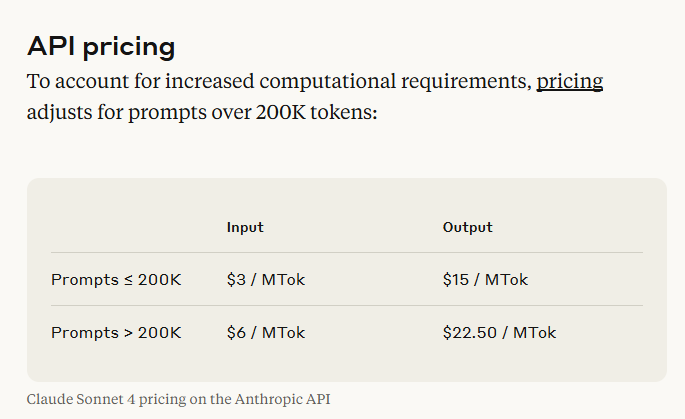Click the $6 / MTok input price
Viewport: 685px width, 419px height.
click(x=266, y=332)
